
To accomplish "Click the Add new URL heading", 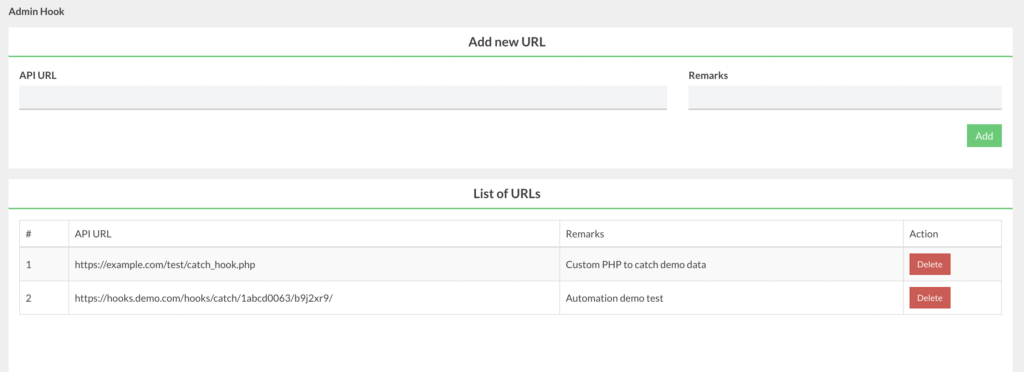I will click(507, 42).
